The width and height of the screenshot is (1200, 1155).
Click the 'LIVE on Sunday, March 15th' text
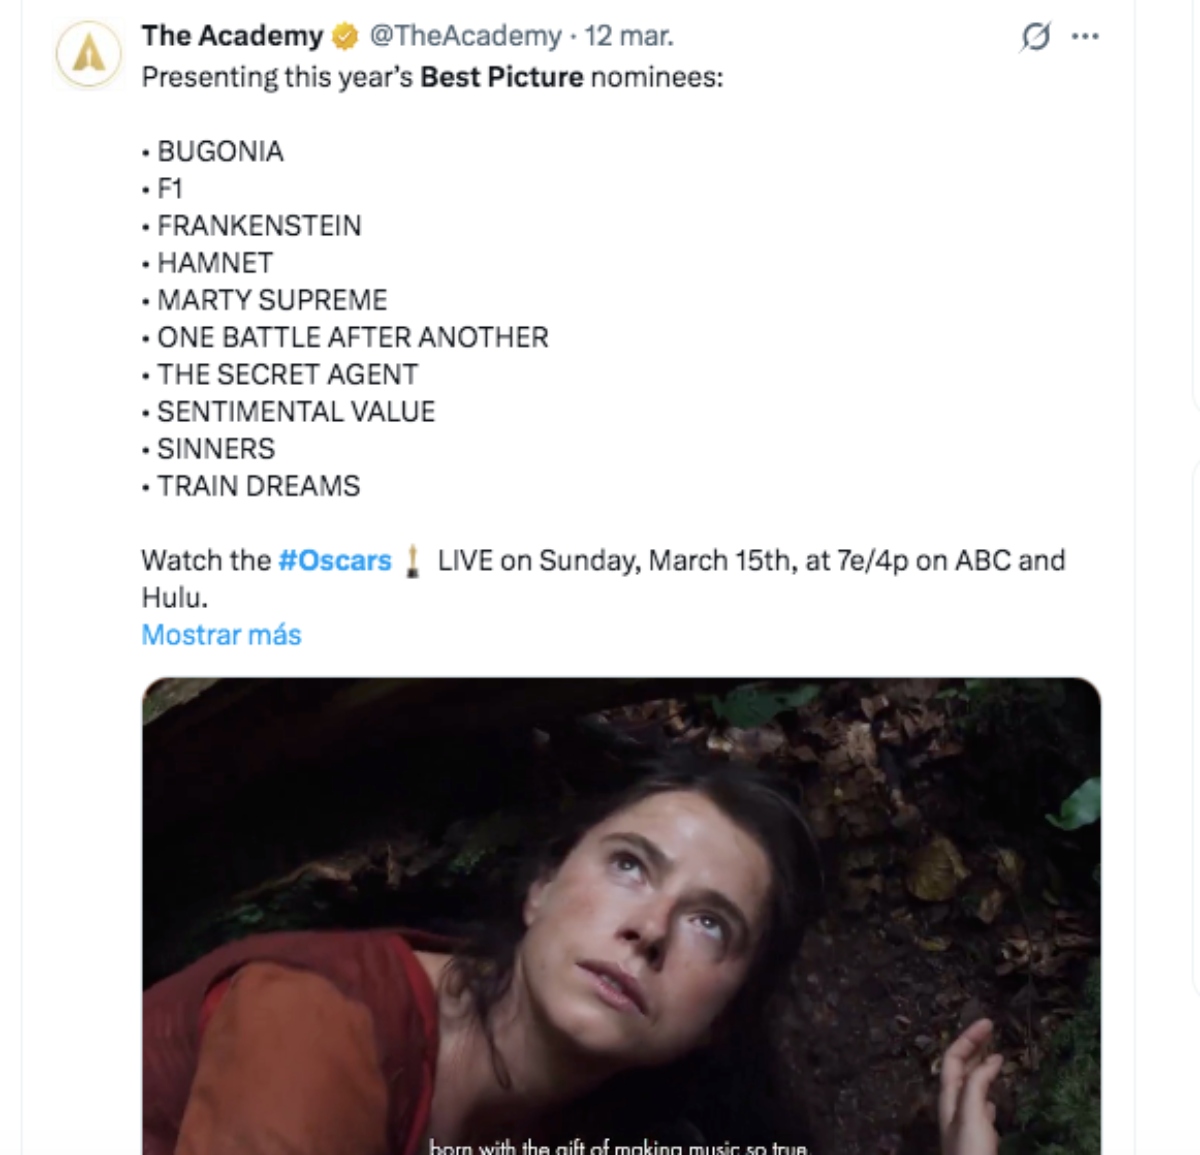(620, 560)
